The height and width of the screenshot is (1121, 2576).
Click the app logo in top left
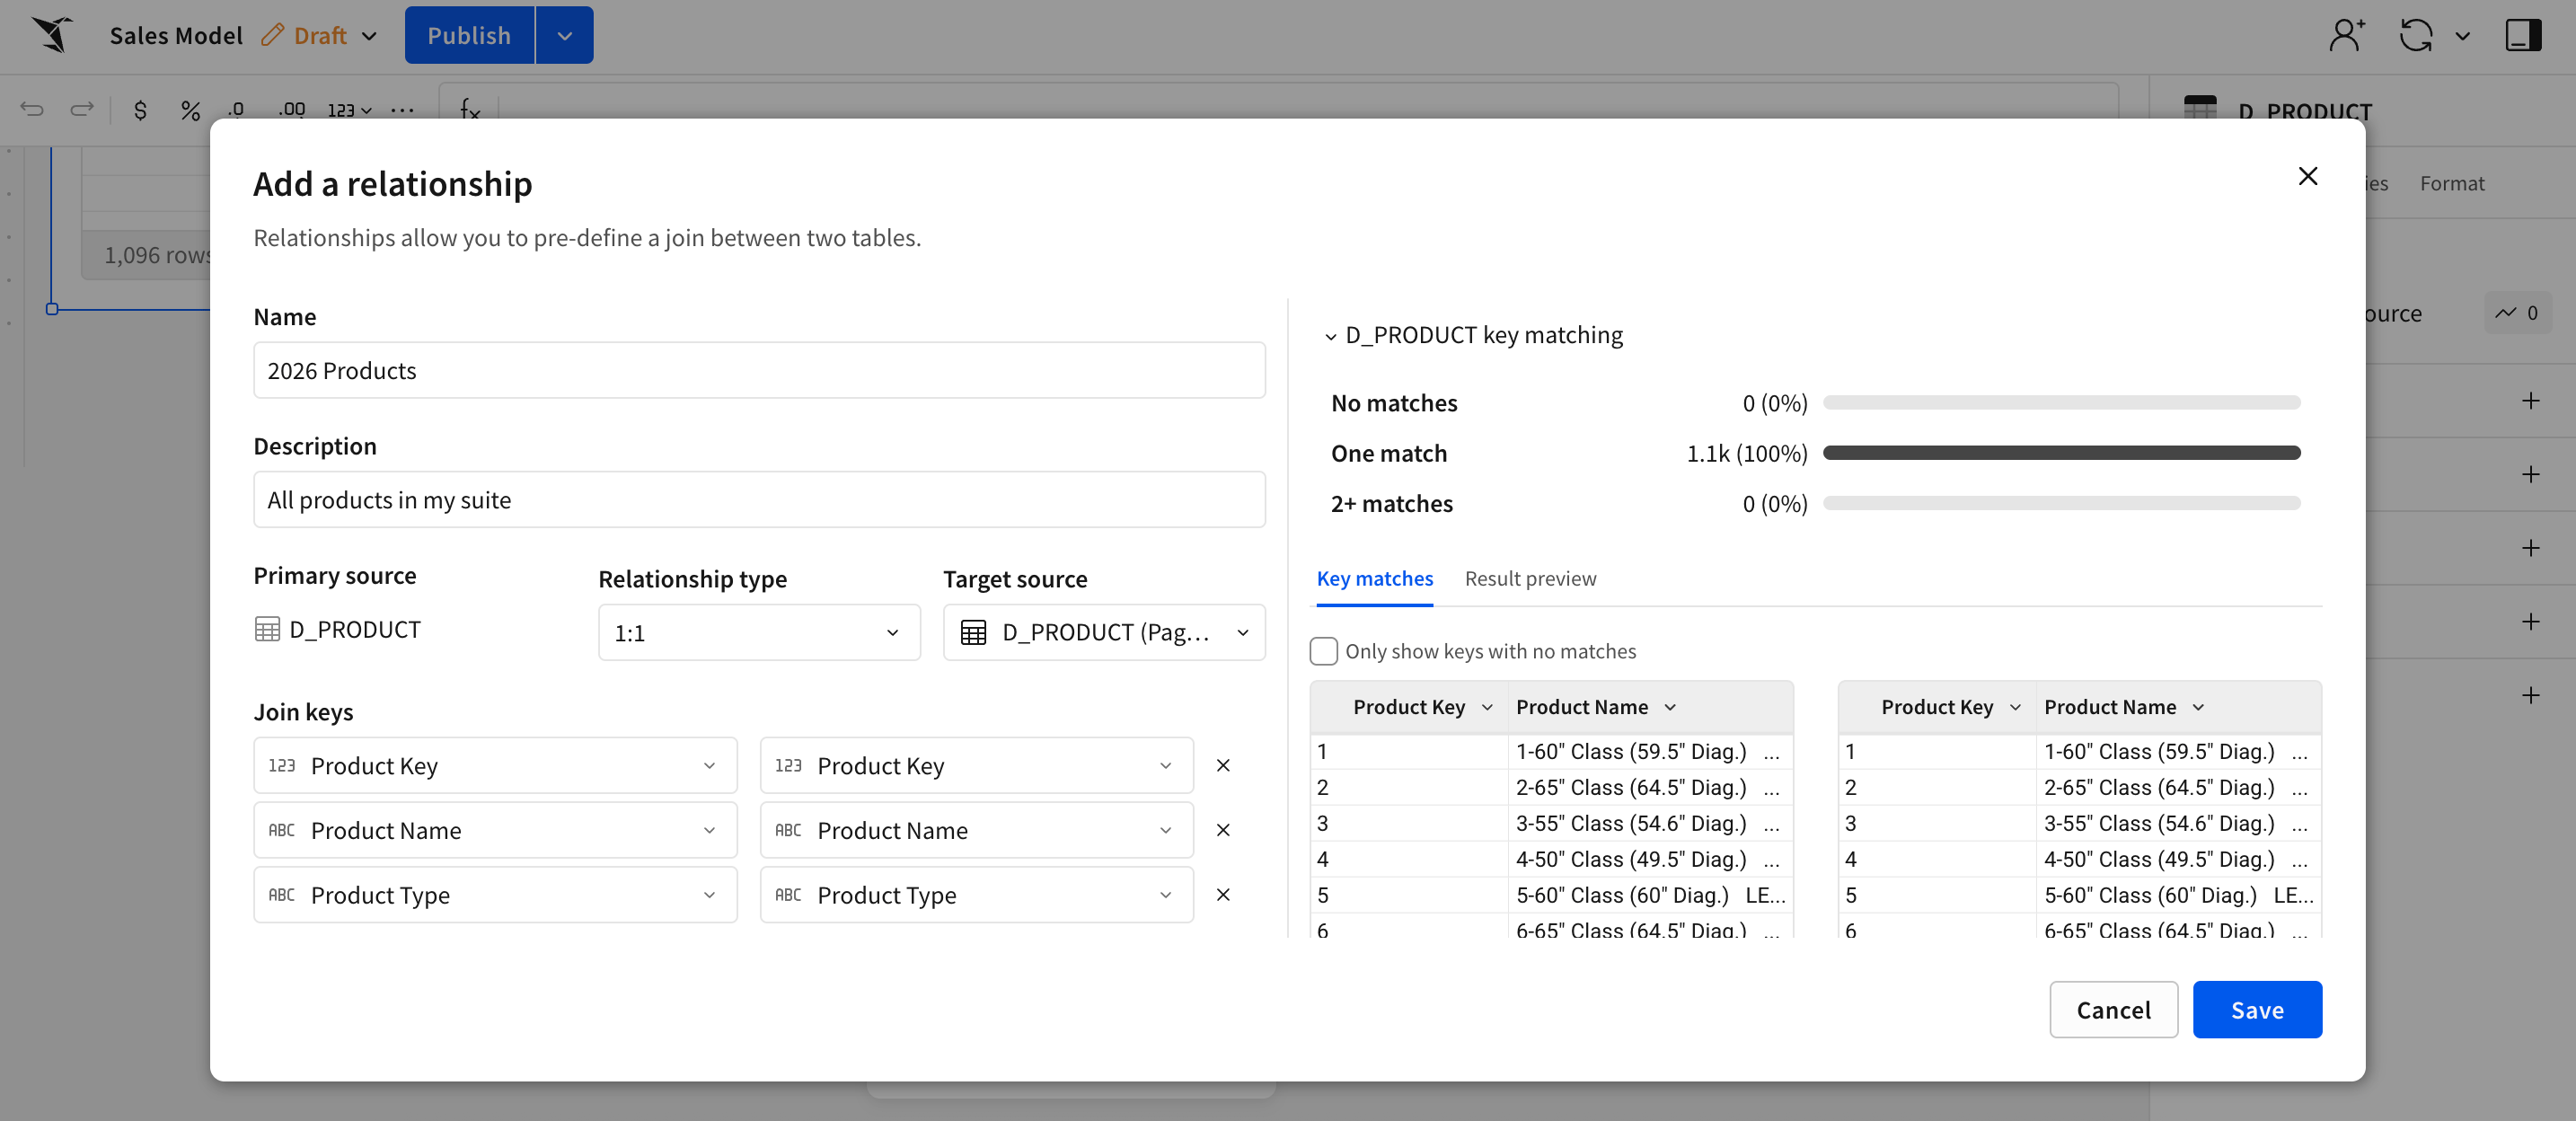coord(52,35)
